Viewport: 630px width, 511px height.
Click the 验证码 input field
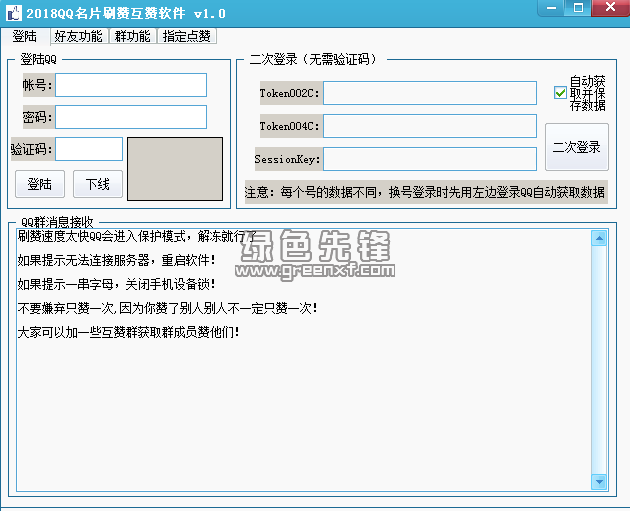pyautogui.click(x=89, y=149)
